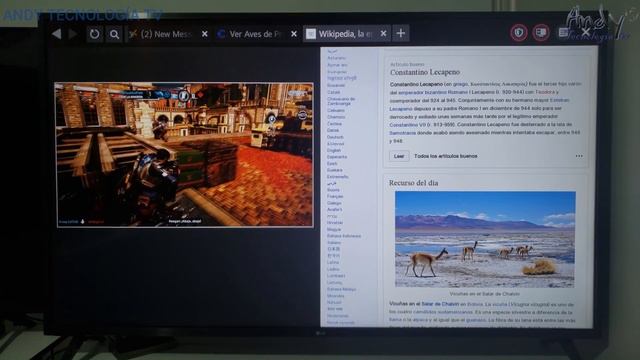
Task: Open the browser menu list icon
Action: pyautogui.click(x=563, y=33)
